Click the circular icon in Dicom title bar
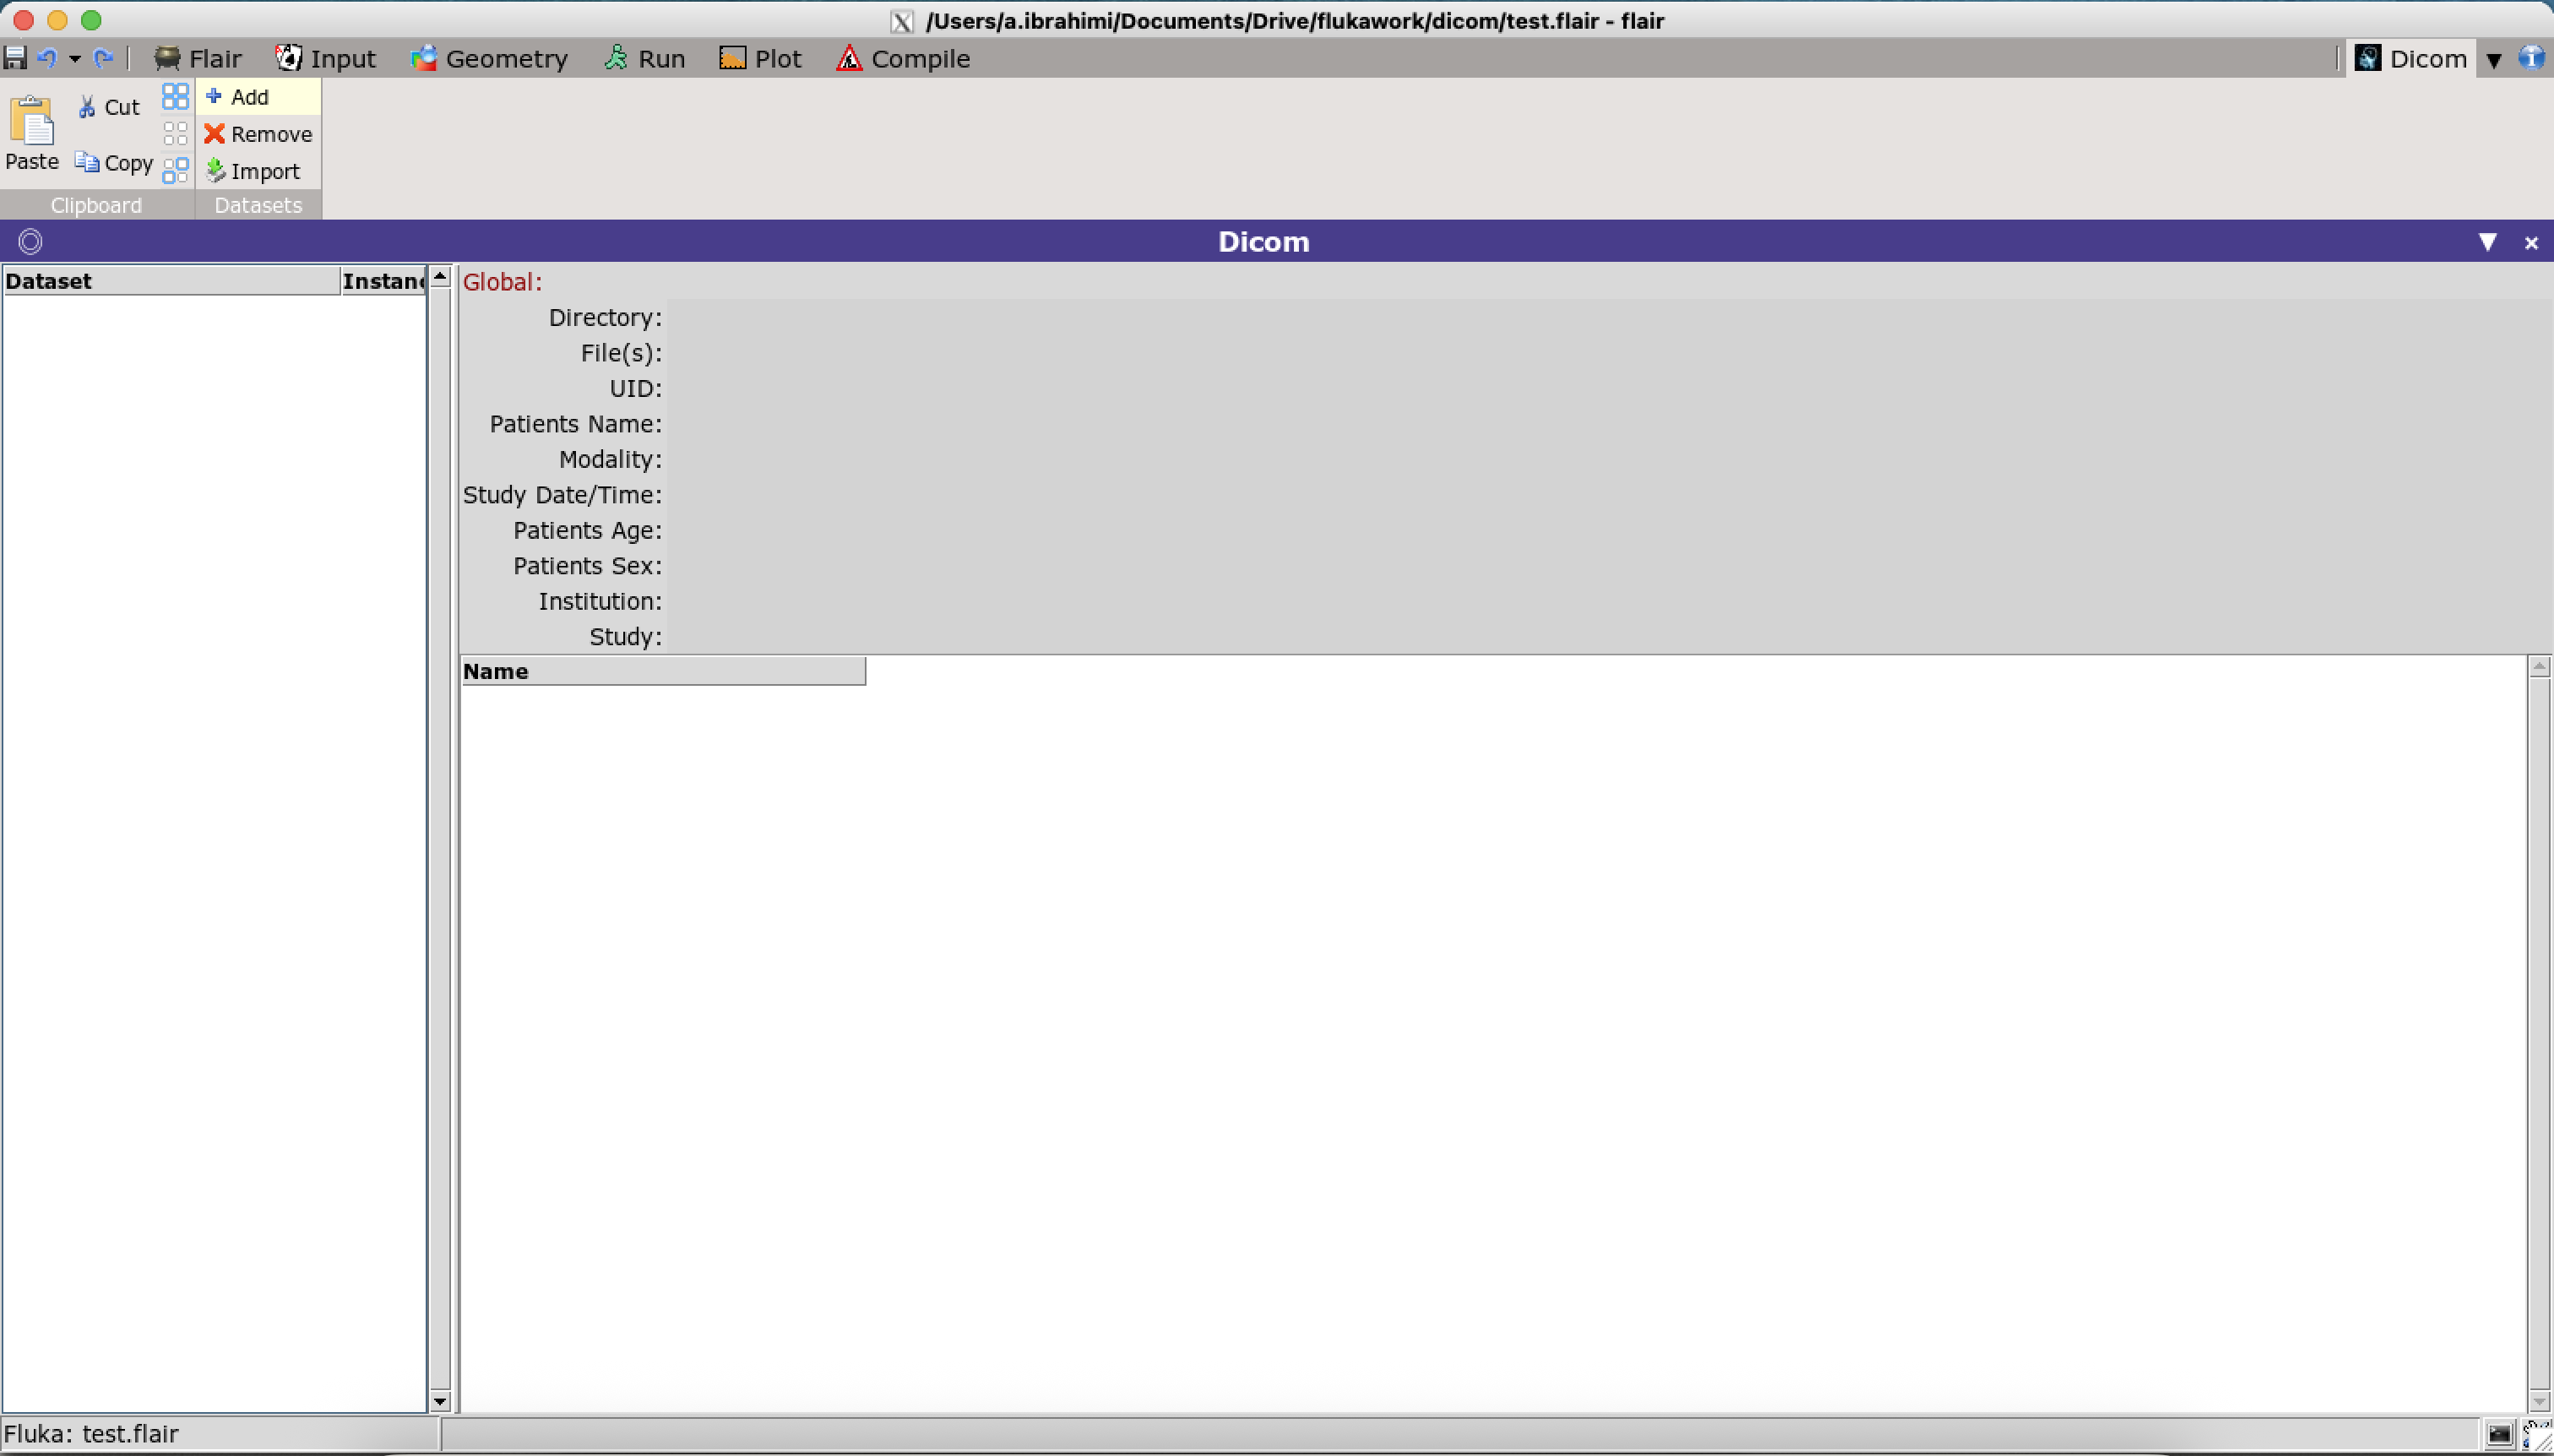 pyautogui.click(x=30, y=241)
